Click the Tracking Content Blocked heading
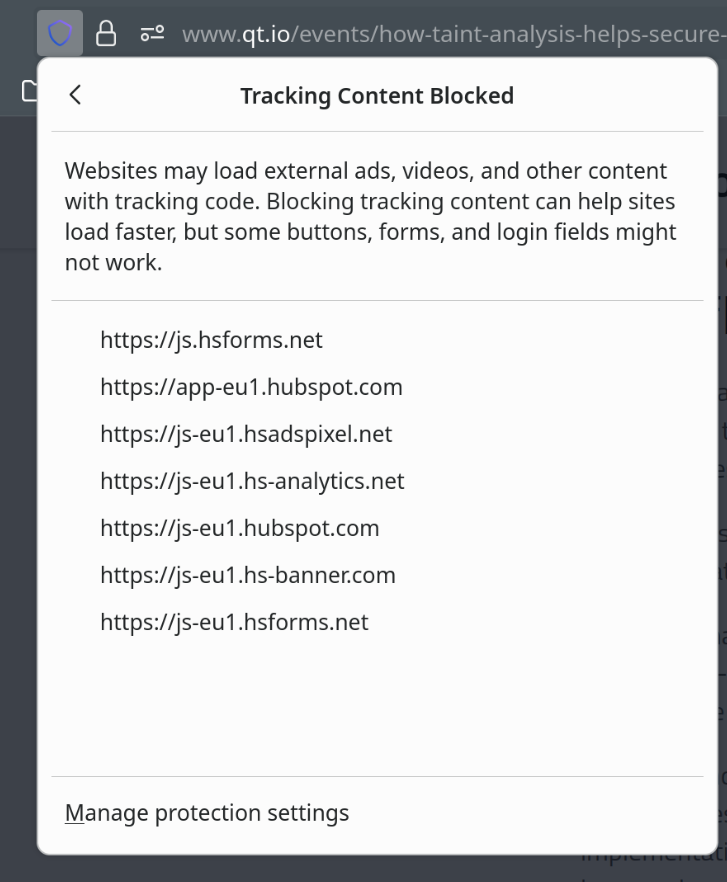Screen dimensions: 727x882 376,96
